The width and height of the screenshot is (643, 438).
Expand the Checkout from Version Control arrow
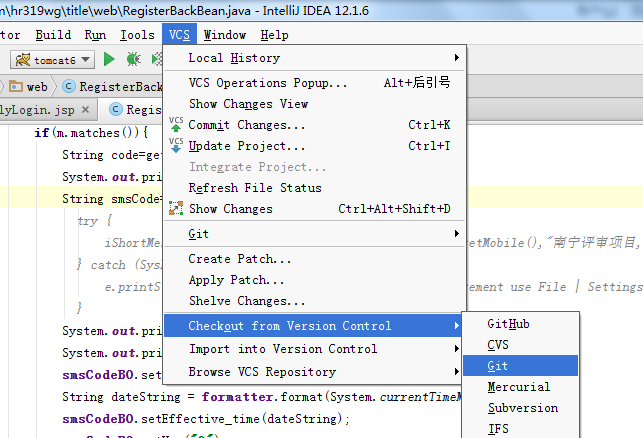456,326
